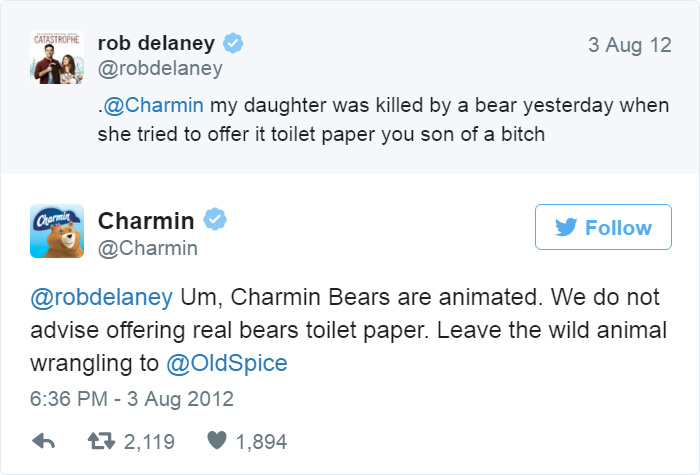View the 1,894 likes count
The height and width of the screenshot is (475, 700).
coord(261,442)
